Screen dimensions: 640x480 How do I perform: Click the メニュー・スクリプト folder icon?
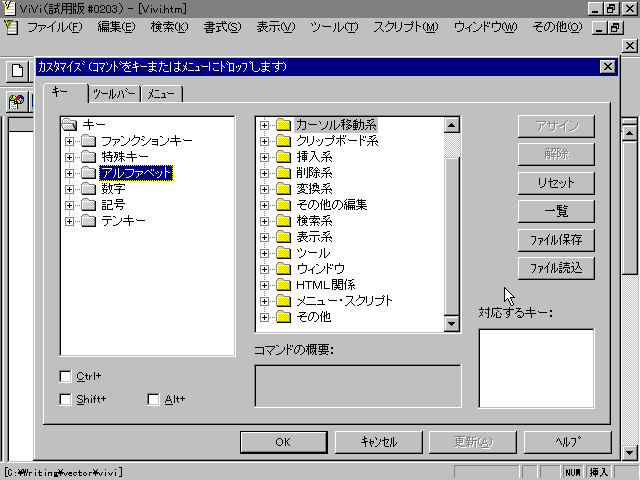tap(283, 301)
